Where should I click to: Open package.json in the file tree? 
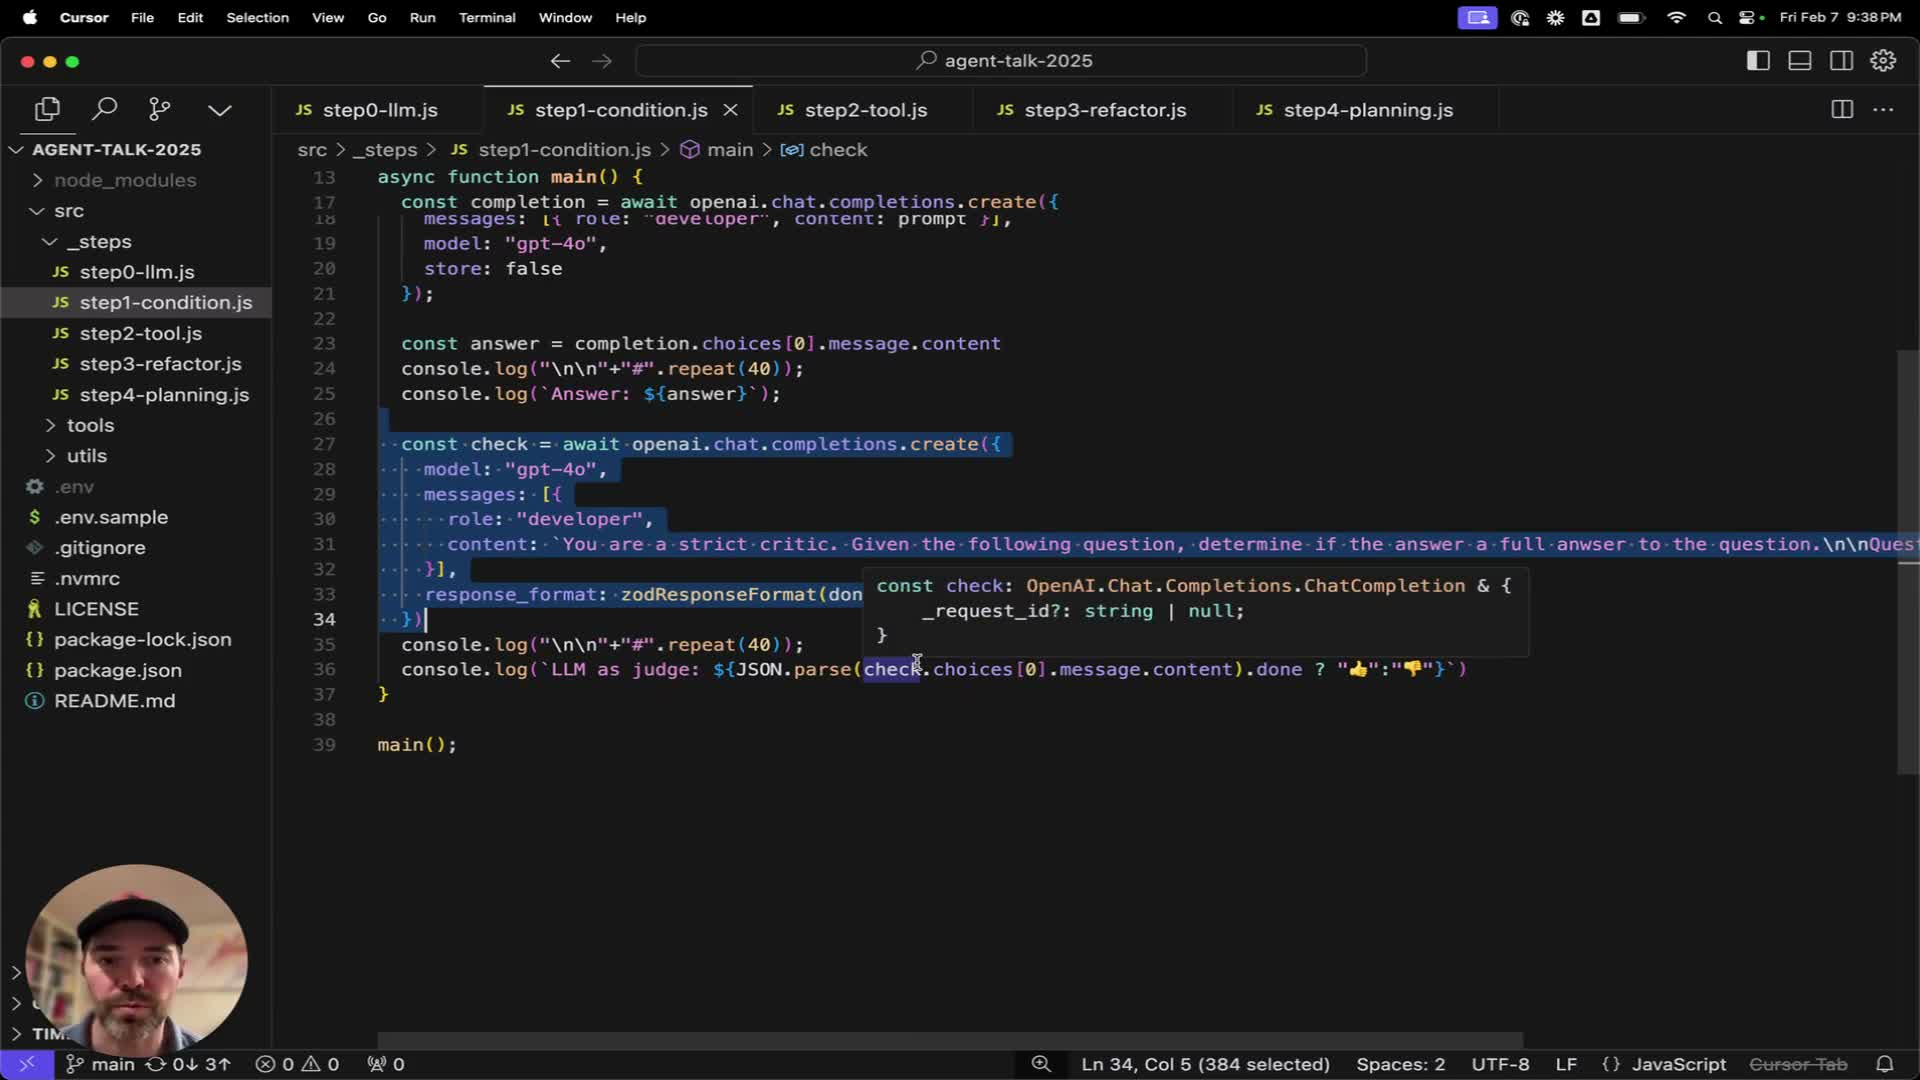117,670
